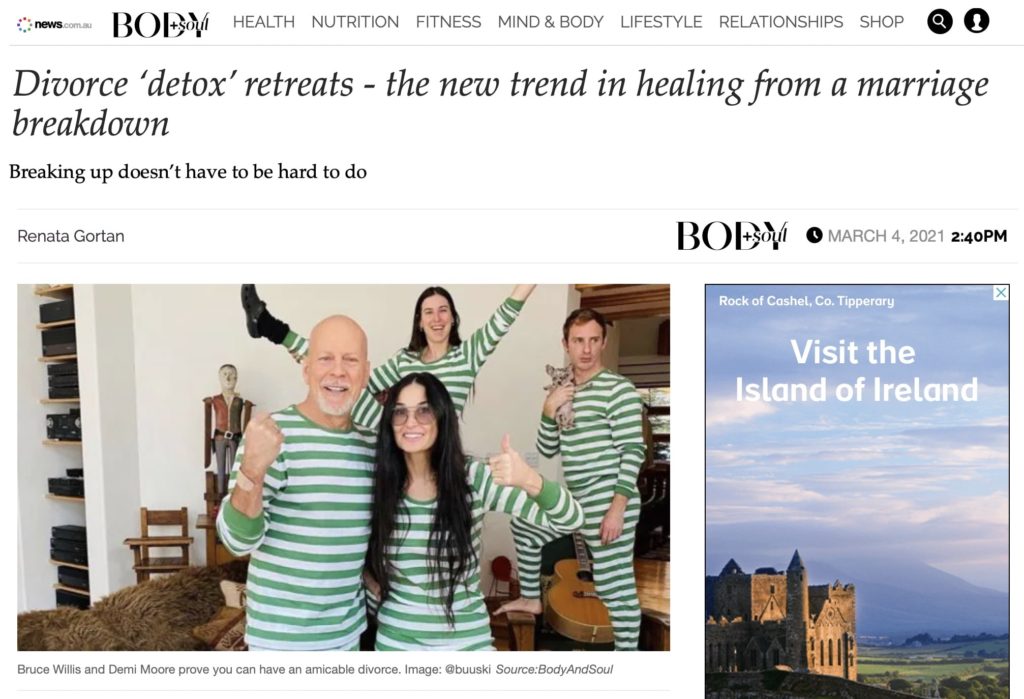Go to the Fitness section
Screen dimensions: 1024x699
[x=449, y=22]
